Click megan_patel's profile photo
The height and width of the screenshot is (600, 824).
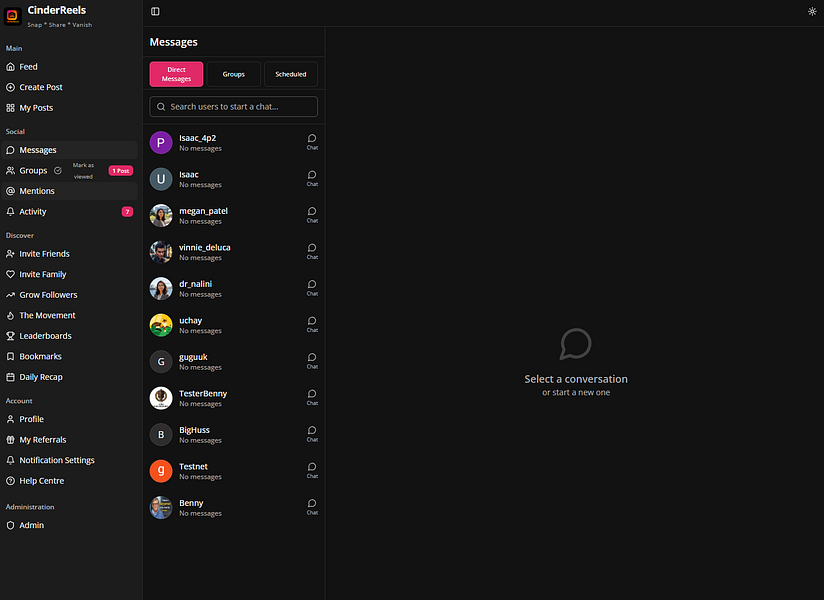161,215
